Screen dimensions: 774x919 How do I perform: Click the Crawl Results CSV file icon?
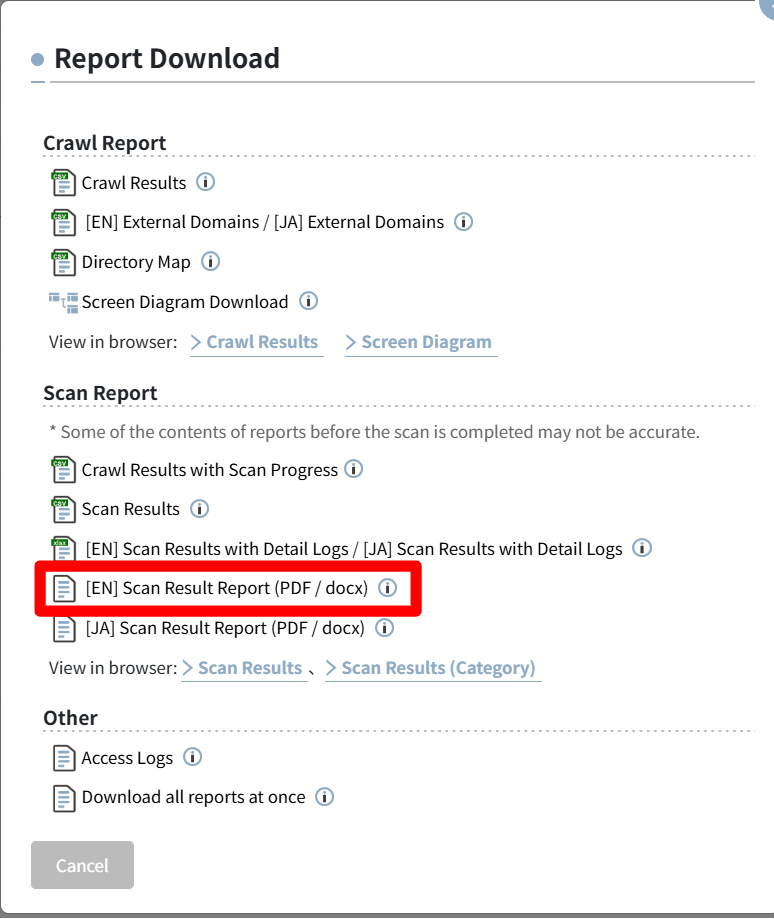[63, 183]
